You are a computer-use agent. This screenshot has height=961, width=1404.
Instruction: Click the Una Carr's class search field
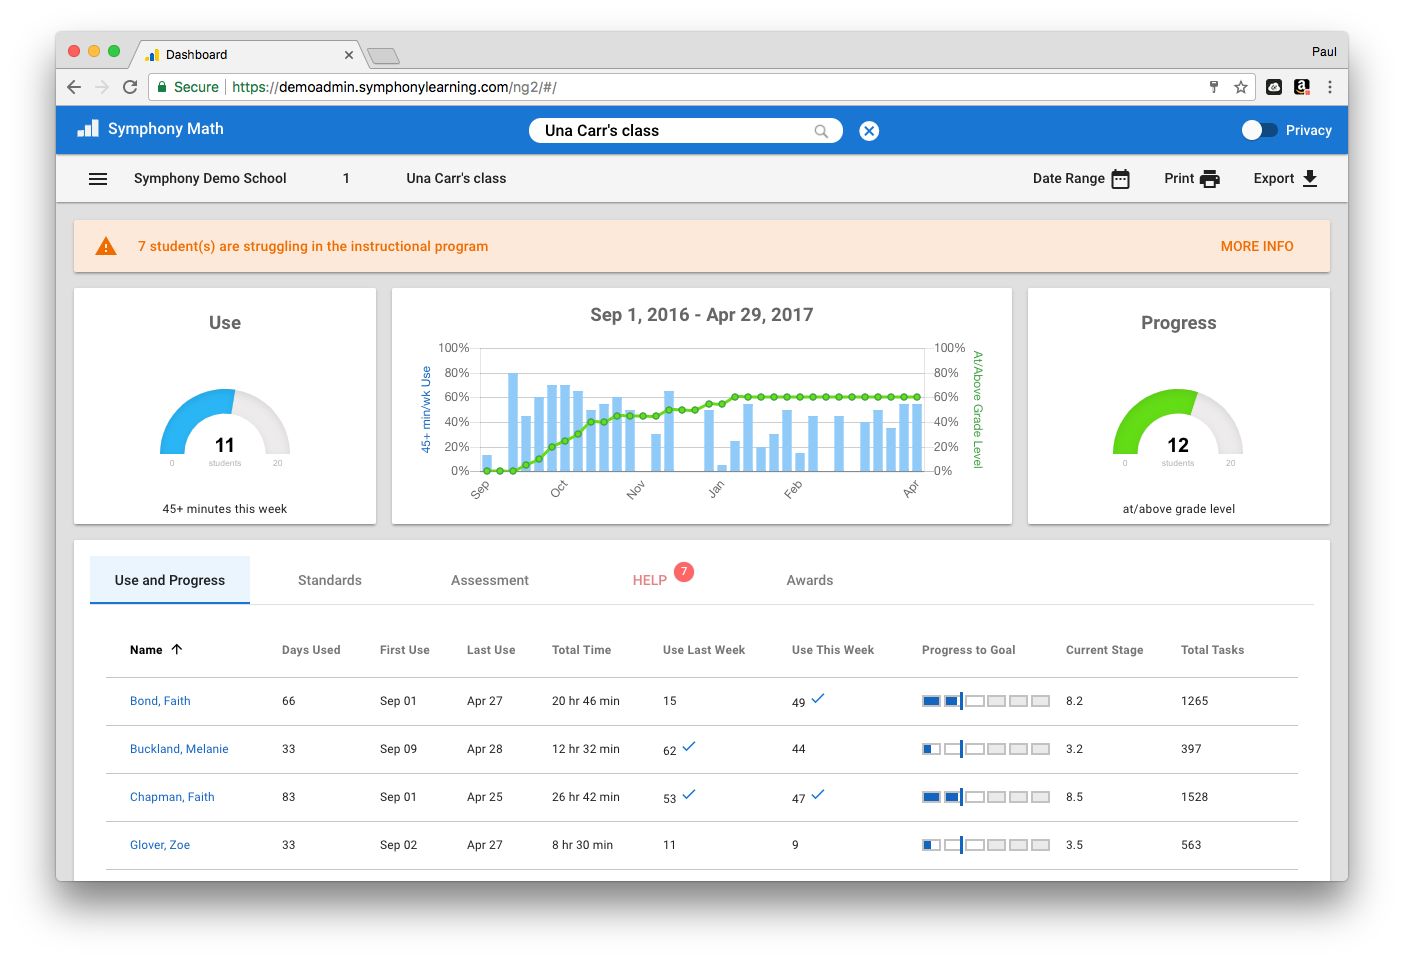point(685,131)
